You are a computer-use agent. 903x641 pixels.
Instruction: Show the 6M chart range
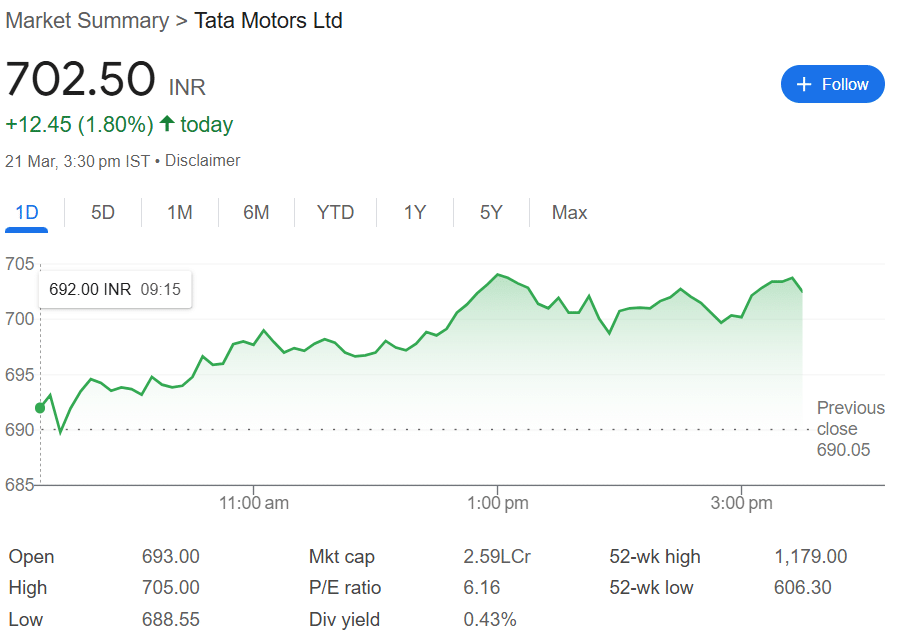pyautogui.click(x=256, y=213)
